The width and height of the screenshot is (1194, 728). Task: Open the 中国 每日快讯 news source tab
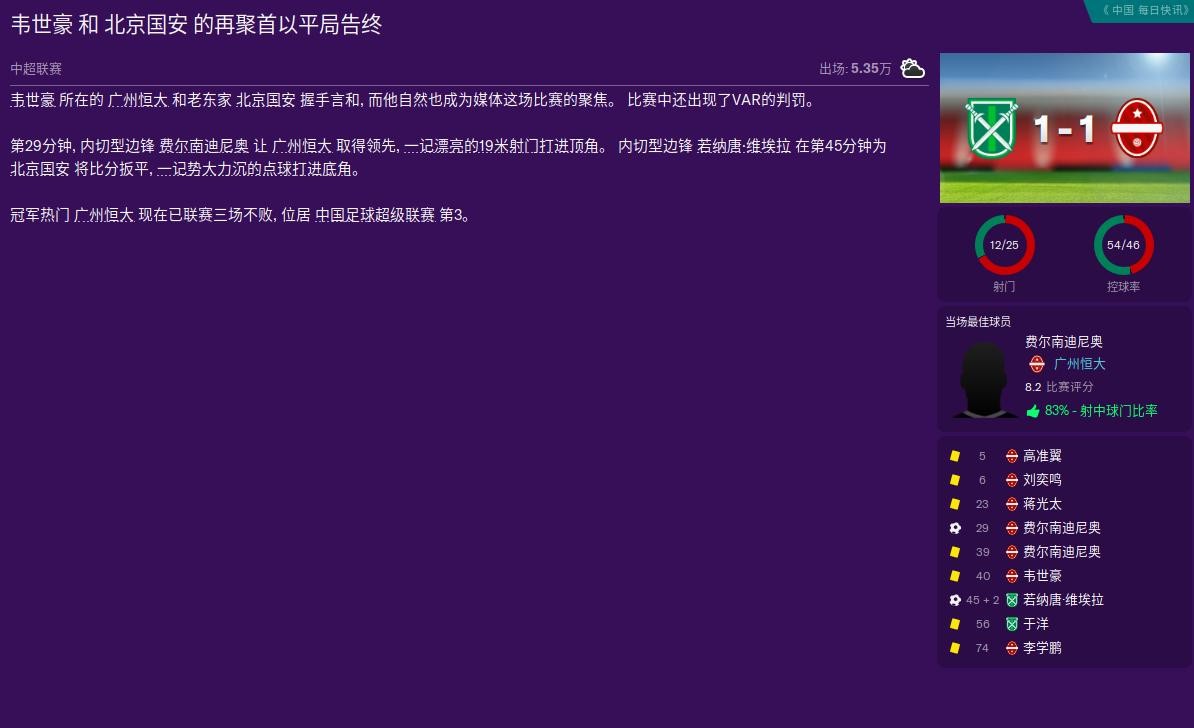(1144, 10)
